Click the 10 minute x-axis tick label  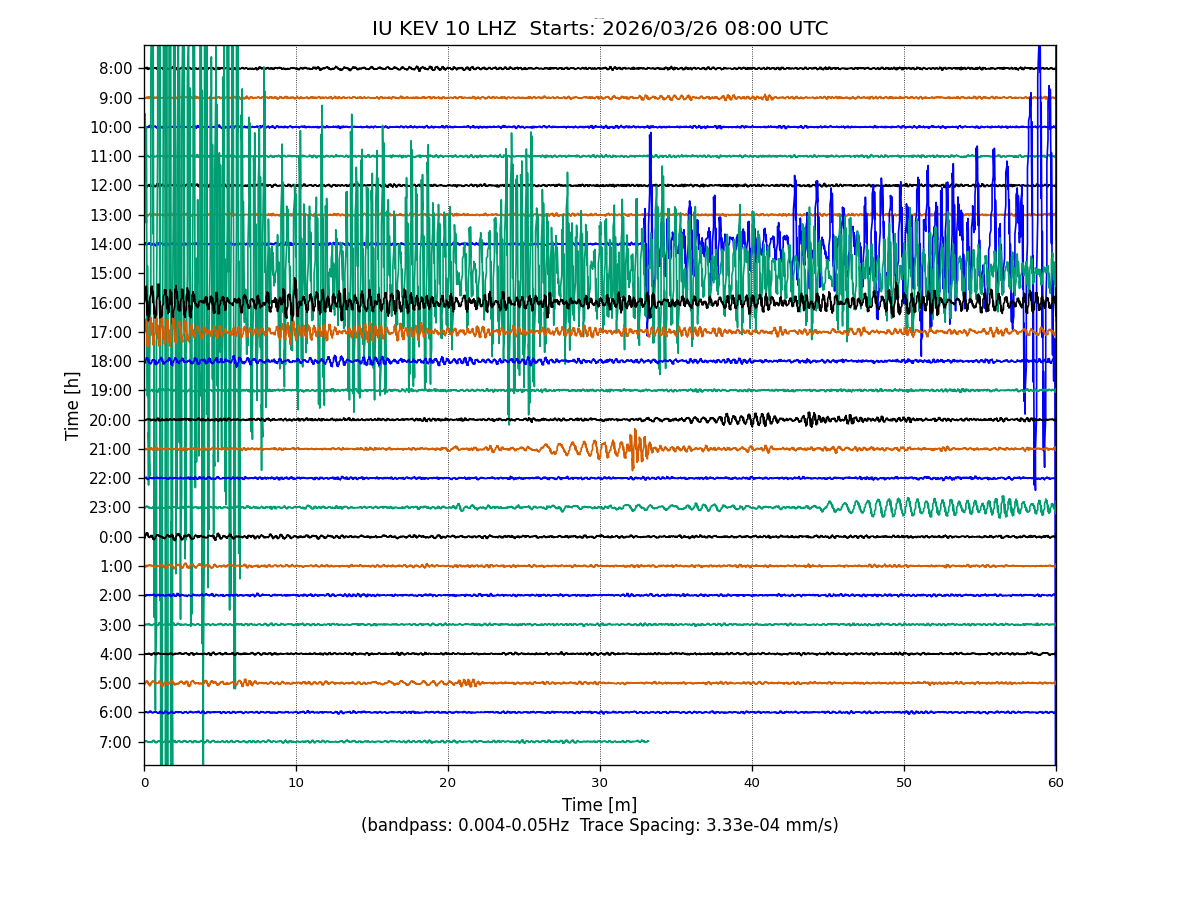[296, 783]
